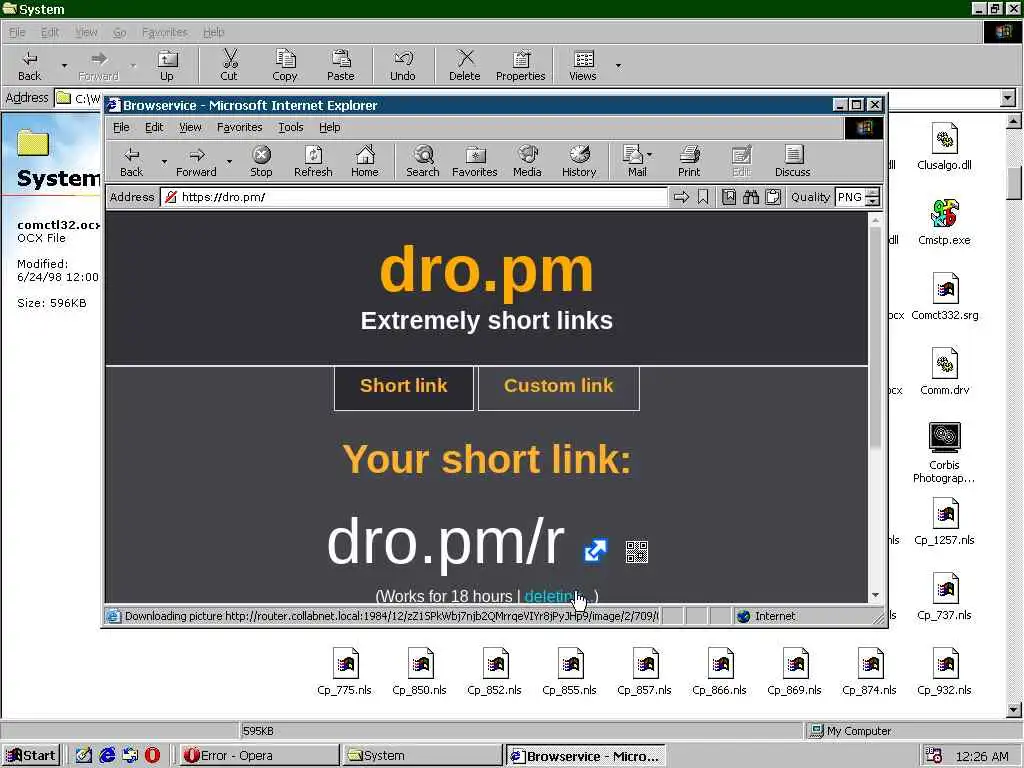Screen dimensions: 1024x768
Task: Click the open-in-new-window icon next to dro.pm/r
Action: point(595,551)
